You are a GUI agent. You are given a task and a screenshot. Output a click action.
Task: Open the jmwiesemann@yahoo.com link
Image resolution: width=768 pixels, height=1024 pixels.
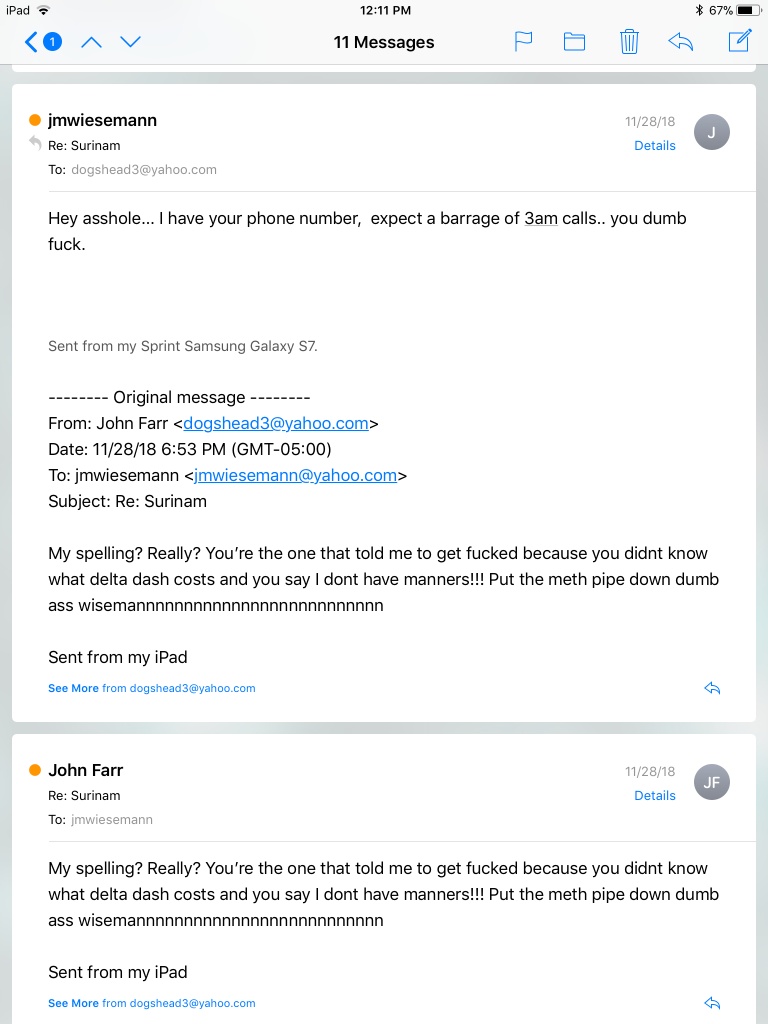pos(295,475)
